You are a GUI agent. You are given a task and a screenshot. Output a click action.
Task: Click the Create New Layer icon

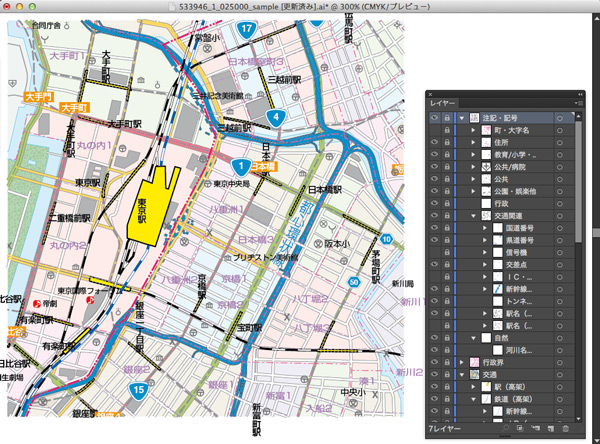(549, 428)
